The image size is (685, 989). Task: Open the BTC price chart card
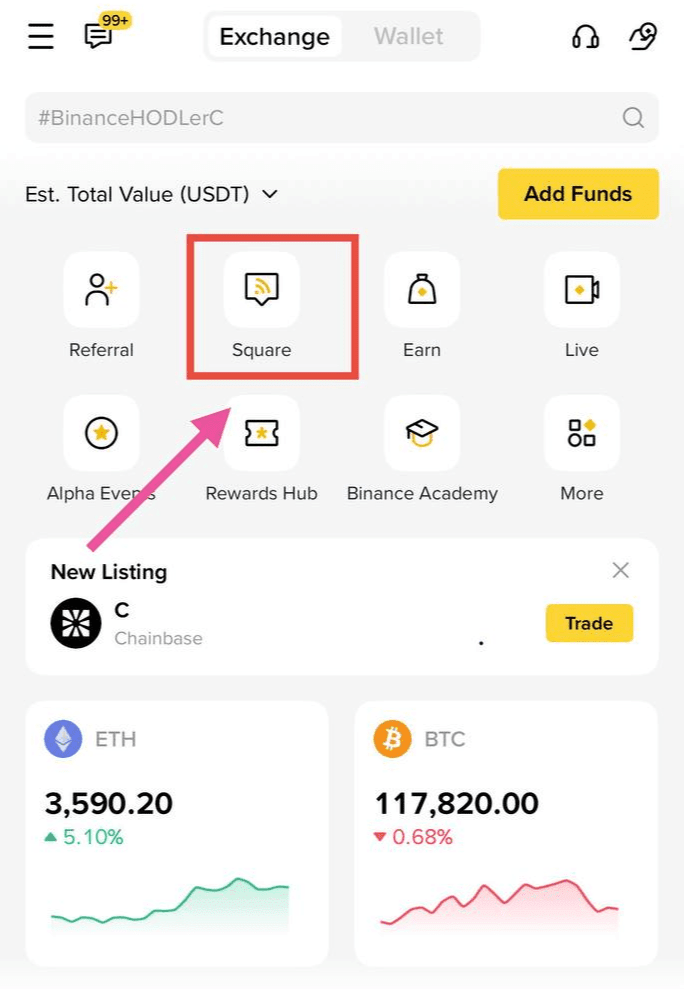click(506, 833)
